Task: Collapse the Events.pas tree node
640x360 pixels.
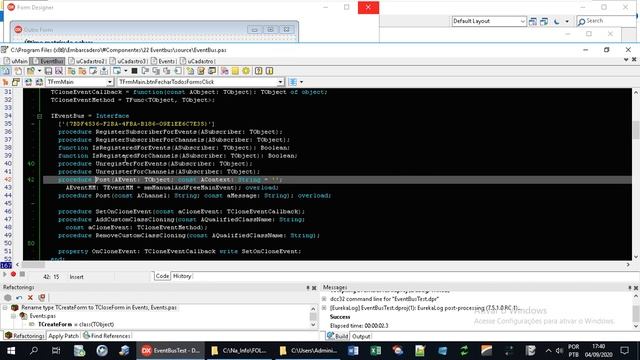Action: [x=13, y=316]
